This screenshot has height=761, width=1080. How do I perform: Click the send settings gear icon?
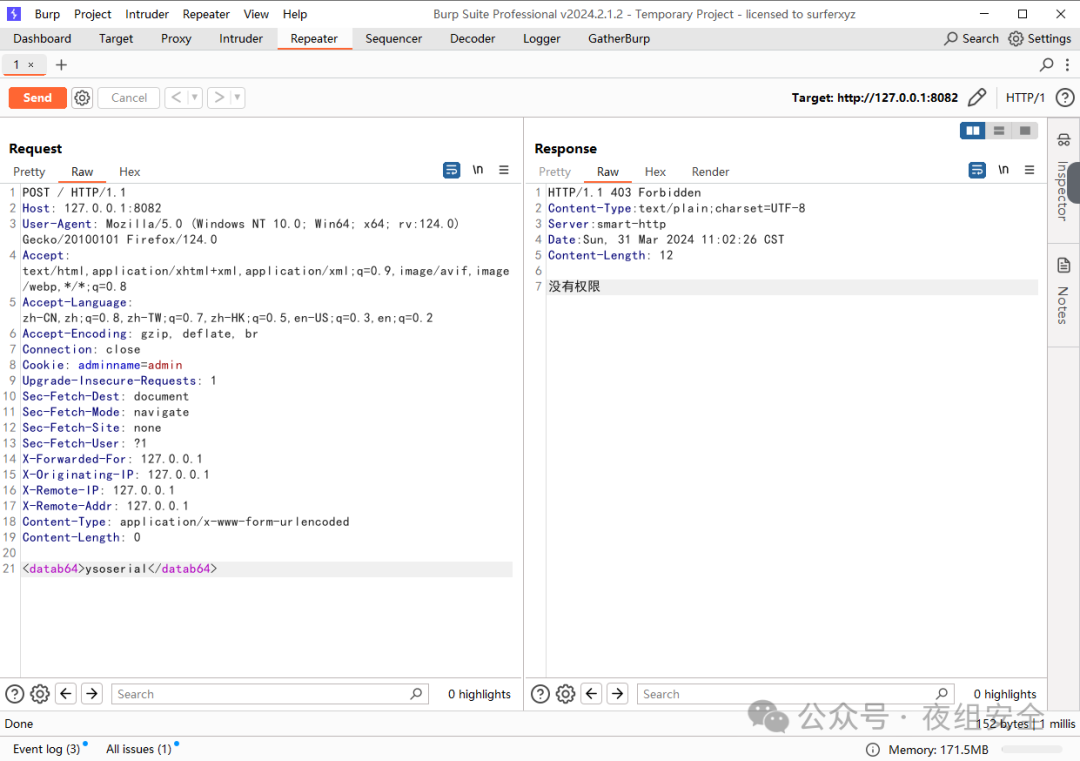pos(82,98)
